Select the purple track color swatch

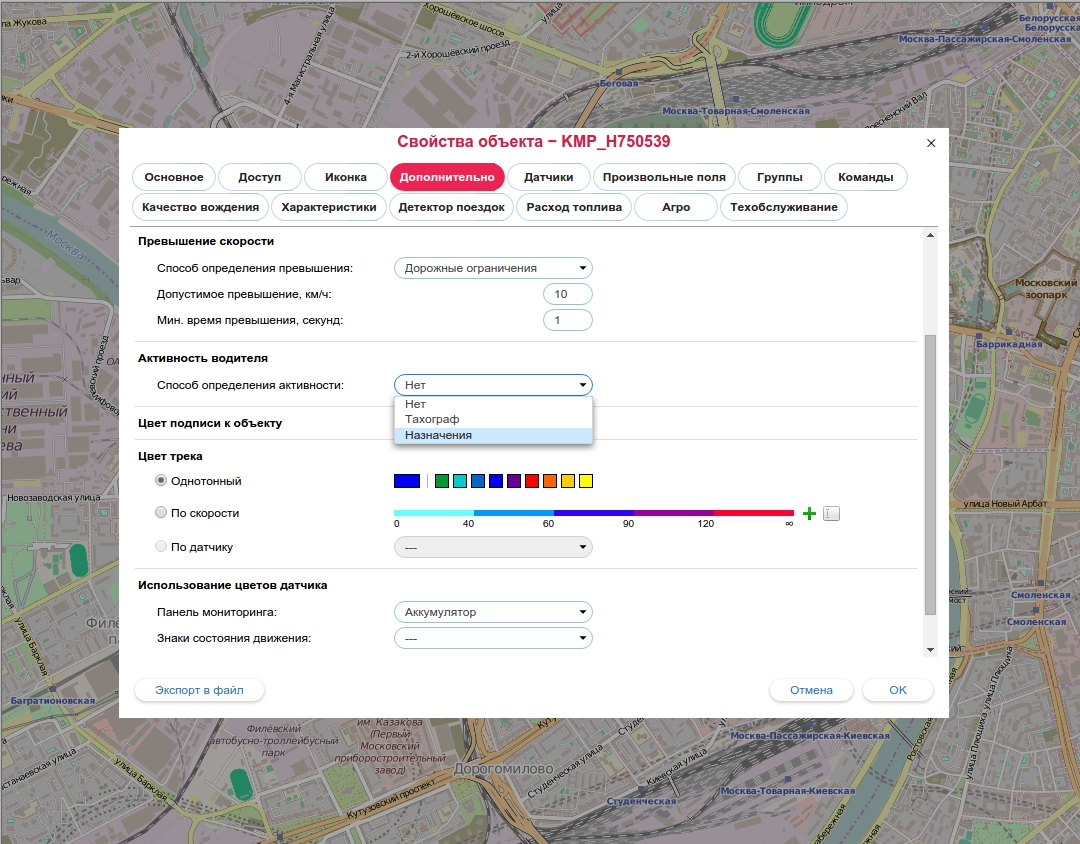point(514,481)
